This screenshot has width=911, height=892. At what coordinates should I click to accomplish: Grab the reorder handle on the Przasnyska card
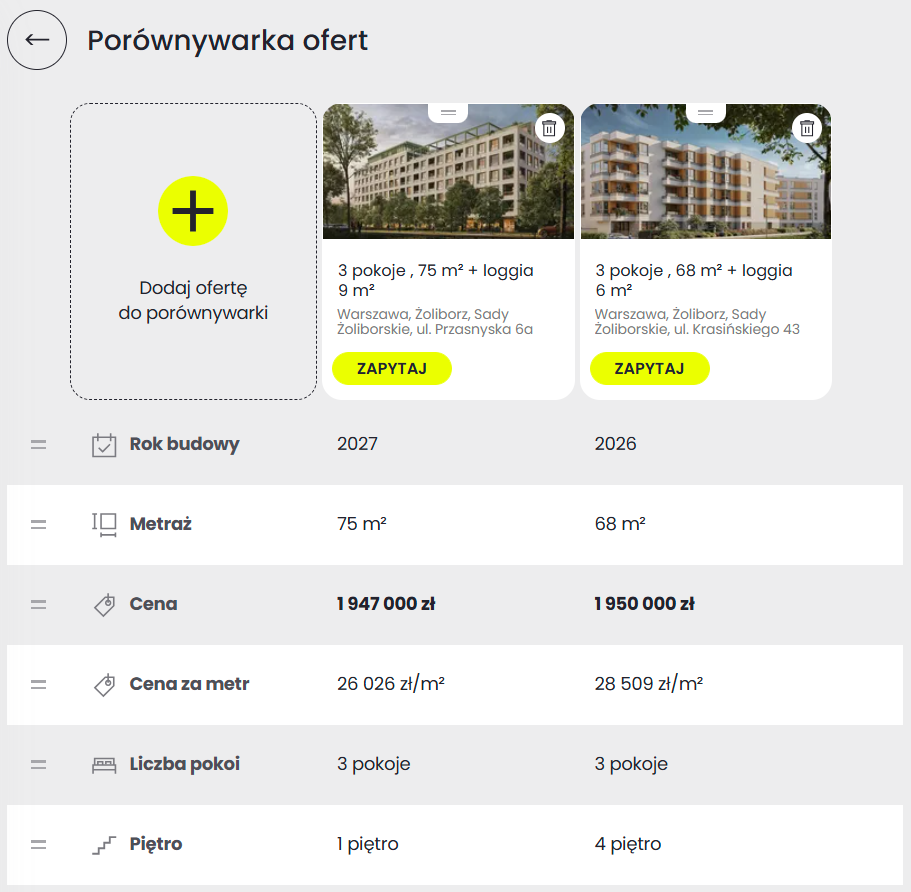[x=448, y=113]
